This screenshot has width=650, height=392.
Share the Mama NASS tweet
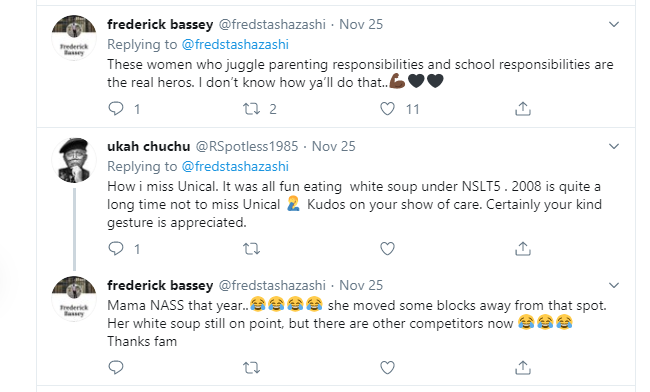tap(523, 368)
